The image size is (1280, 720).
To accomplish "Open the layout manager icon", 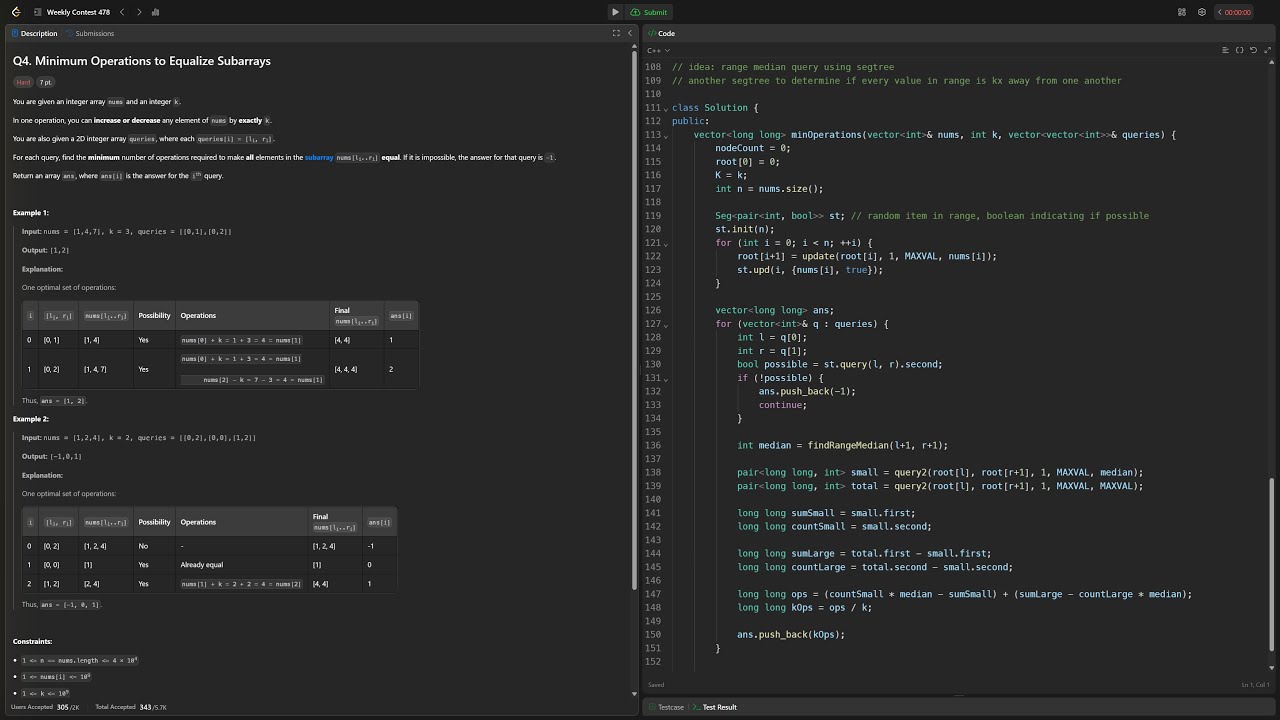I will pyautogui.click(x=1182, y=12).
